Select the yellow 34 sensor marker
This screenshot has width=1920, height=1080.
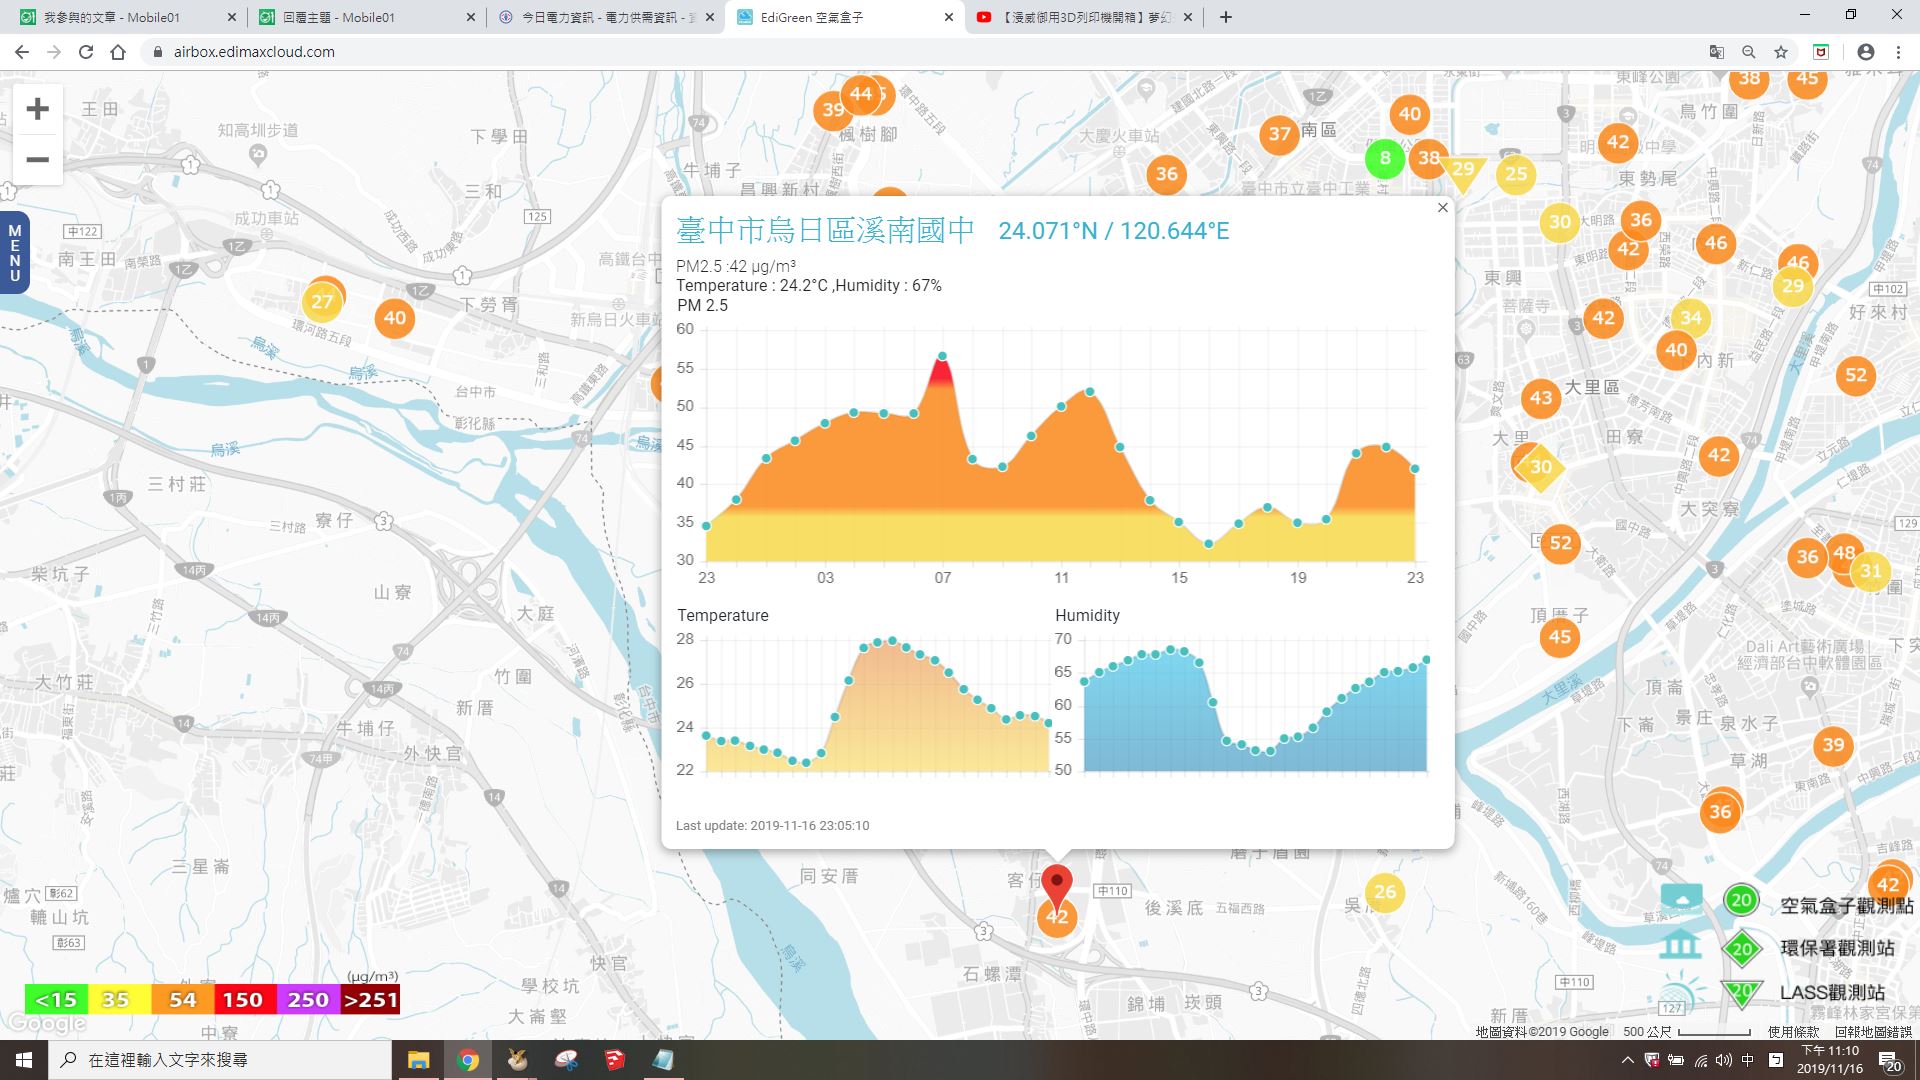coord(1691,318)
